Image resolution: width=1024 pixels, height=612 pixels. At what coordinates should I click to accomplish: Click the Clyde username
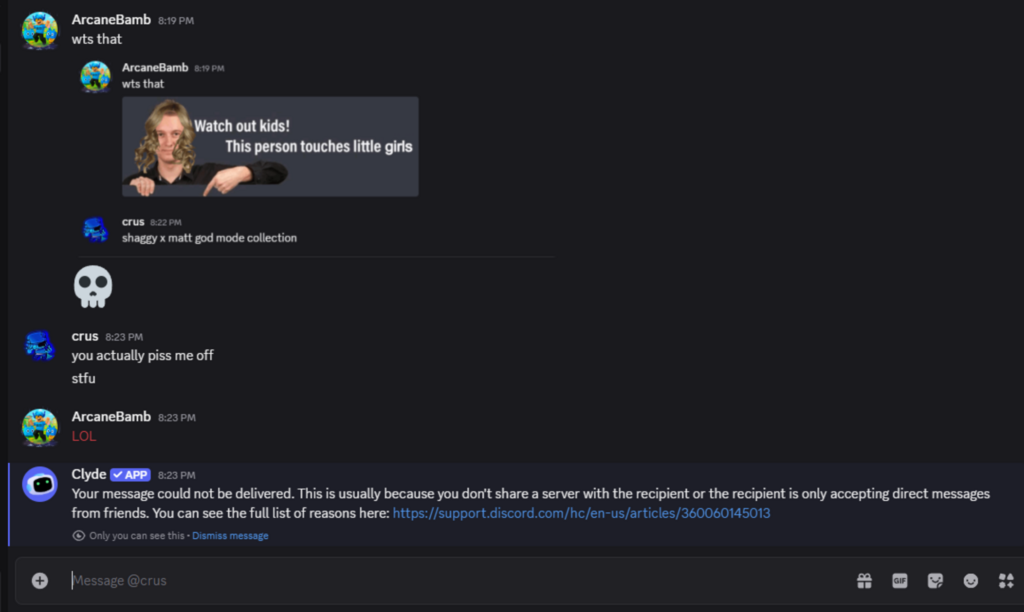tap(89, 474)
